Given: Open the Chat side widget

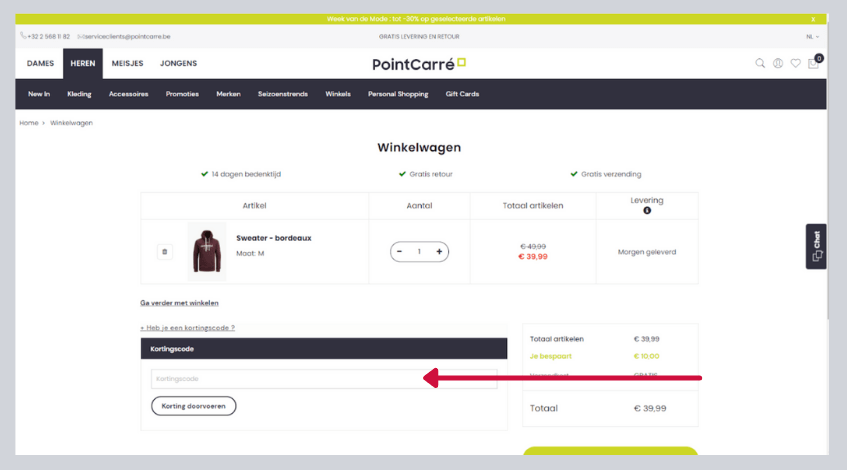Looking at the screenshot, I should pos(816,246).
